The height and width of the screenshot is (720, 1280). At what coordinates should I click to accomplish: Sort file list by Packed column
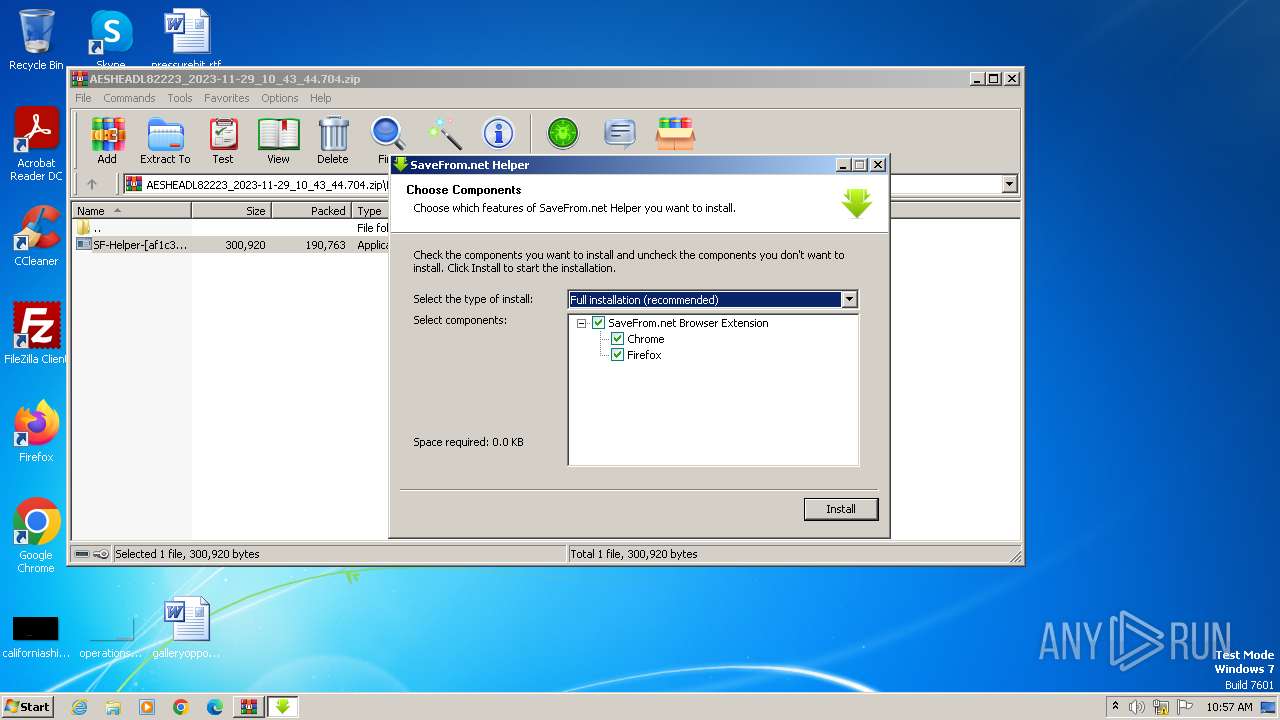[x=311, y=210]
